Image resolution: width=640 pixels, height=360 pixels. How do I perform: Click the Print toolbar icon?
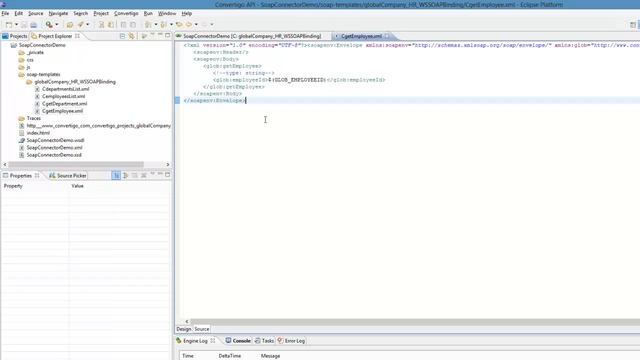click(x=33, y=25)
